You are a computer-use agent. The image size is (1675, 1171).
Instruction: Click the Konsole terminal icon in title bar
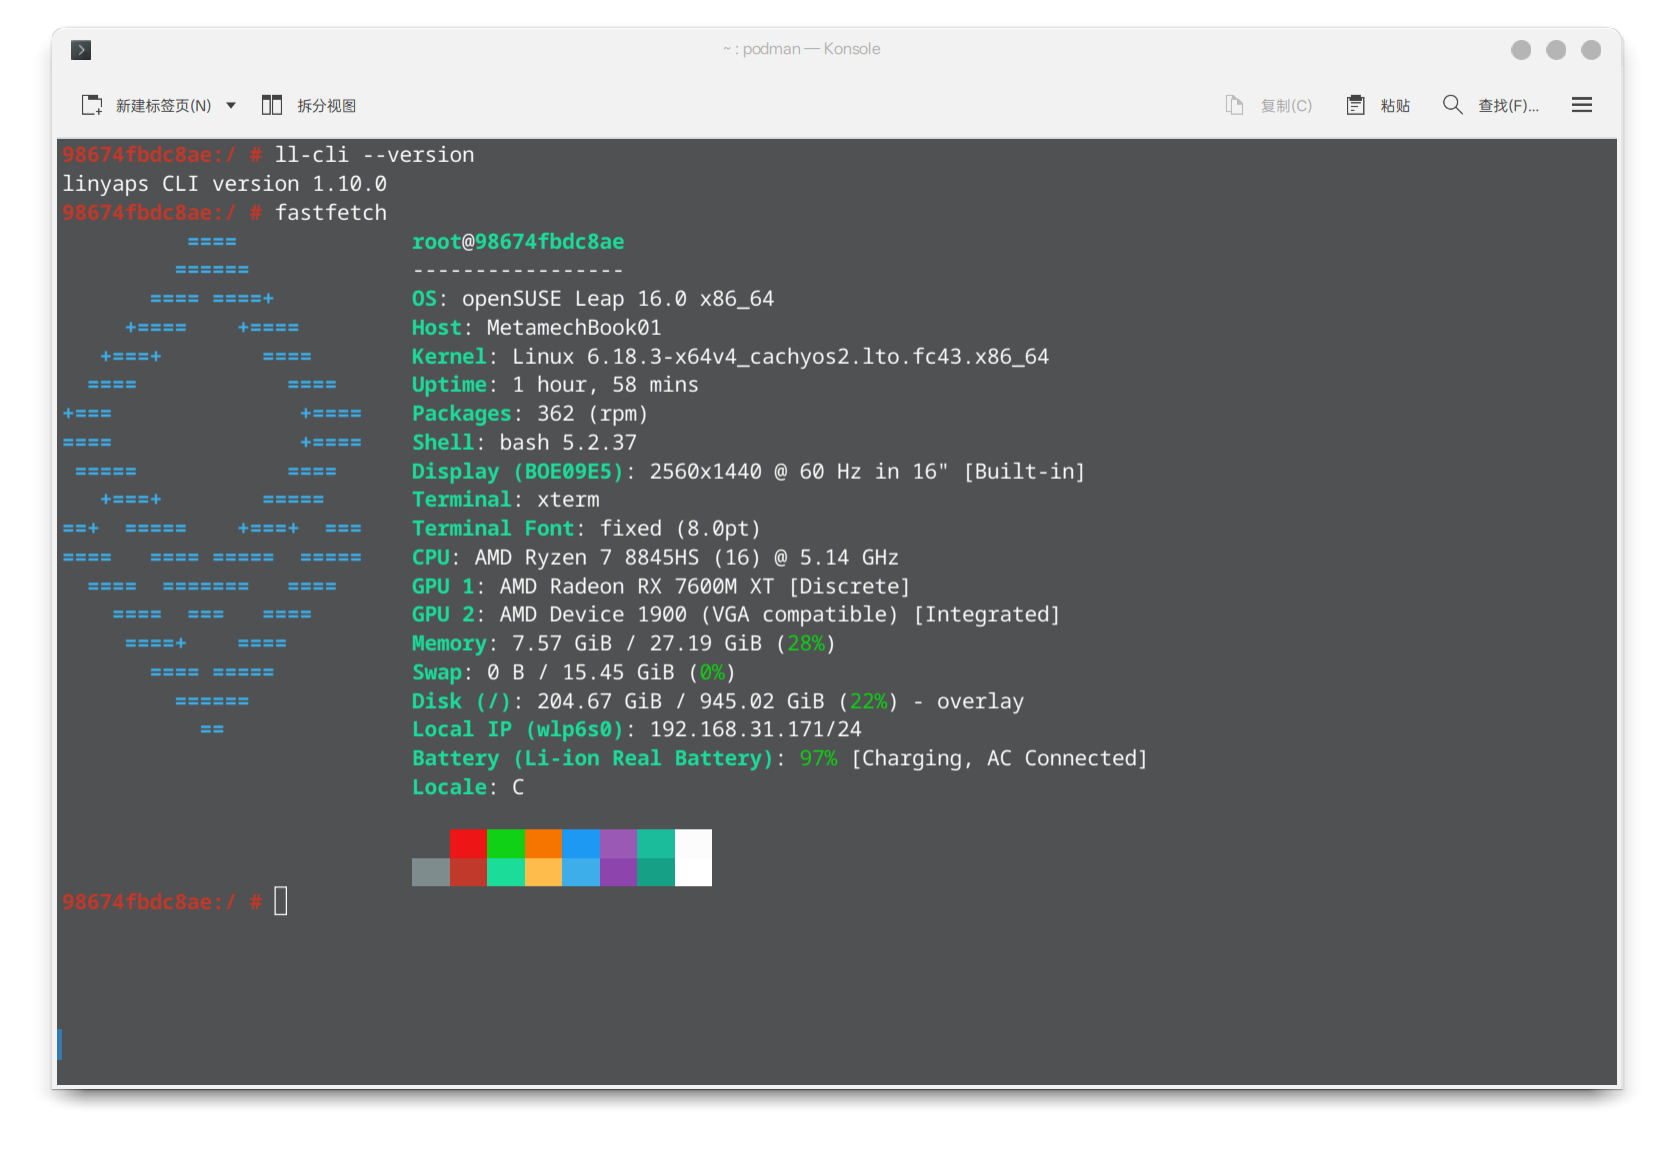click(x=81, y=50)
